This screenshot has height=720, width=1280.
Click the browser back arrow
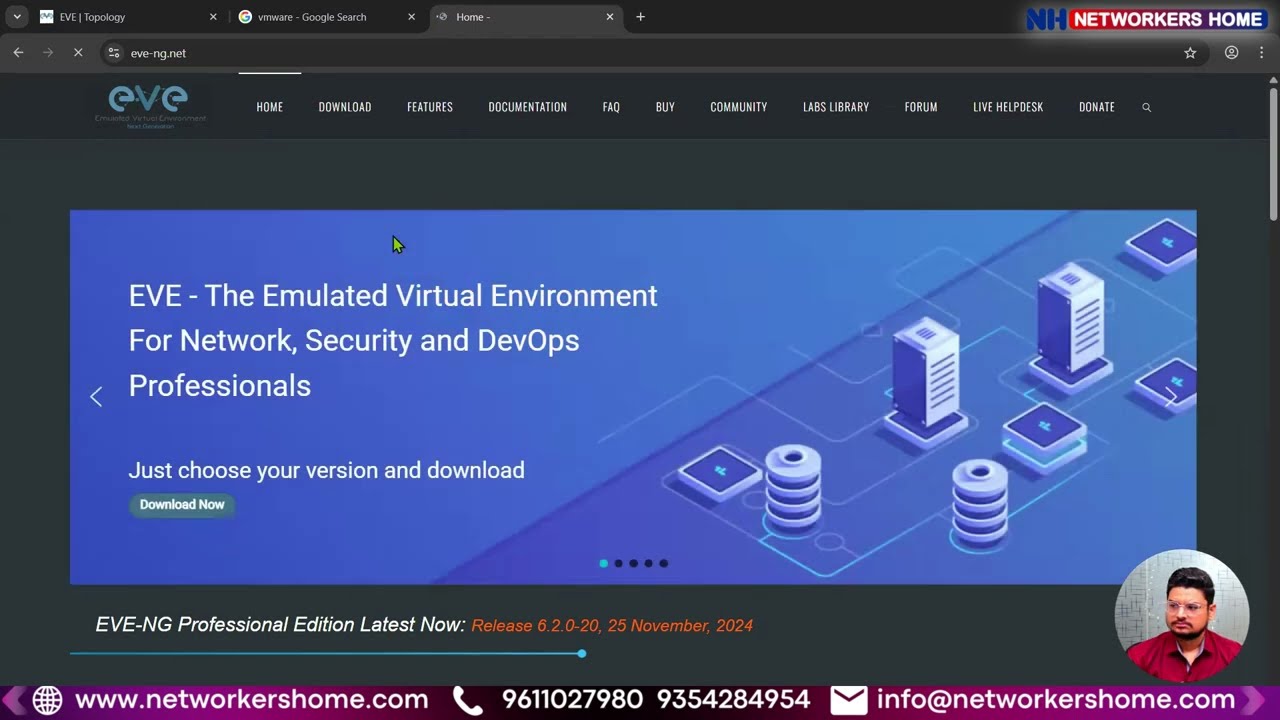18,53
